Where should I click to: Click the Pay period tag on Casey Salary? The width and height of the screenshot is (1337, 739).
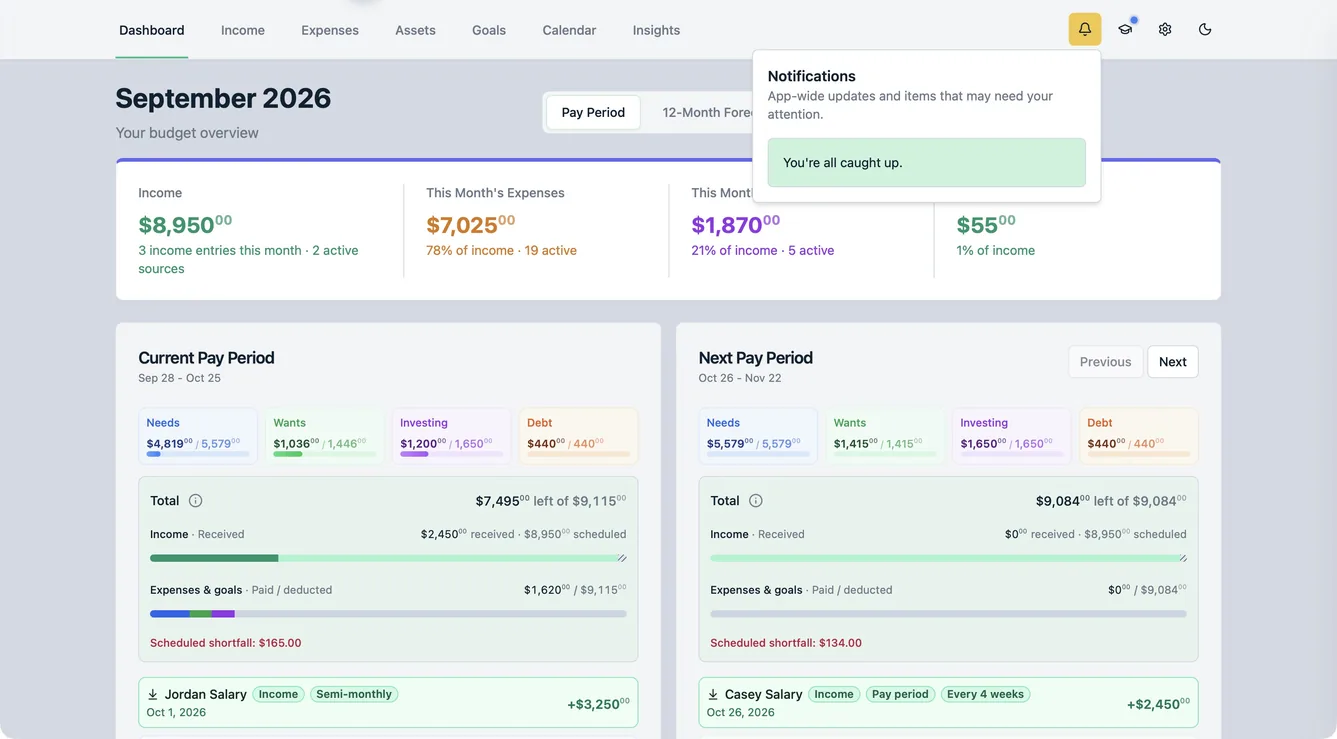tap(900, 694)
